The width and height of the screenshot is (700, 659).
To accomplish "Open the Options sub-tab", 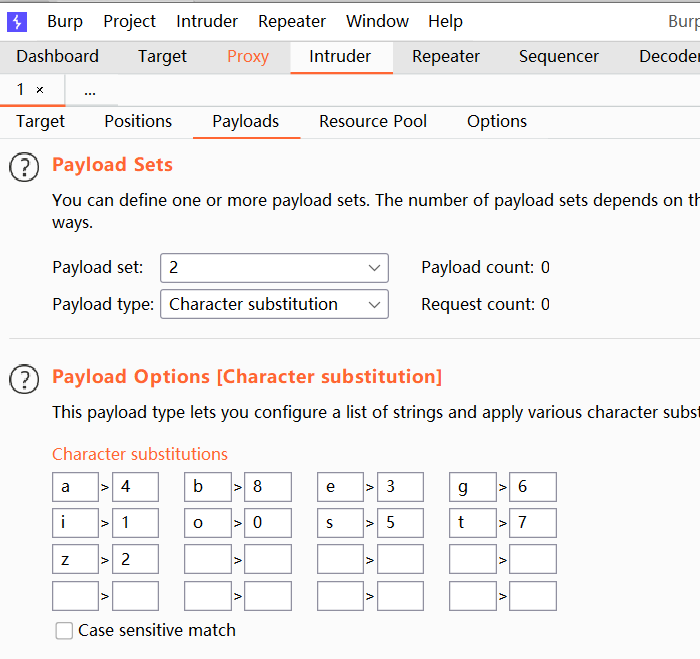I will 497,121.
